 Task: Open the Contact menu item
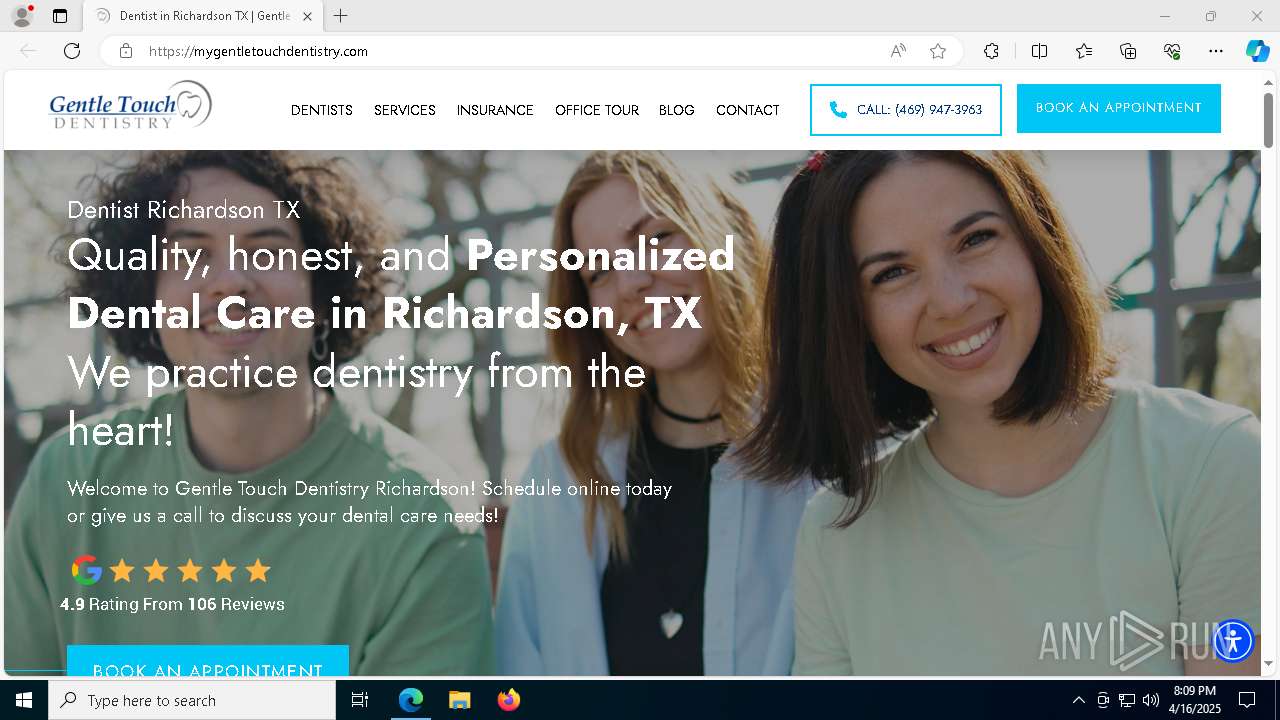[x=748, y=110]
